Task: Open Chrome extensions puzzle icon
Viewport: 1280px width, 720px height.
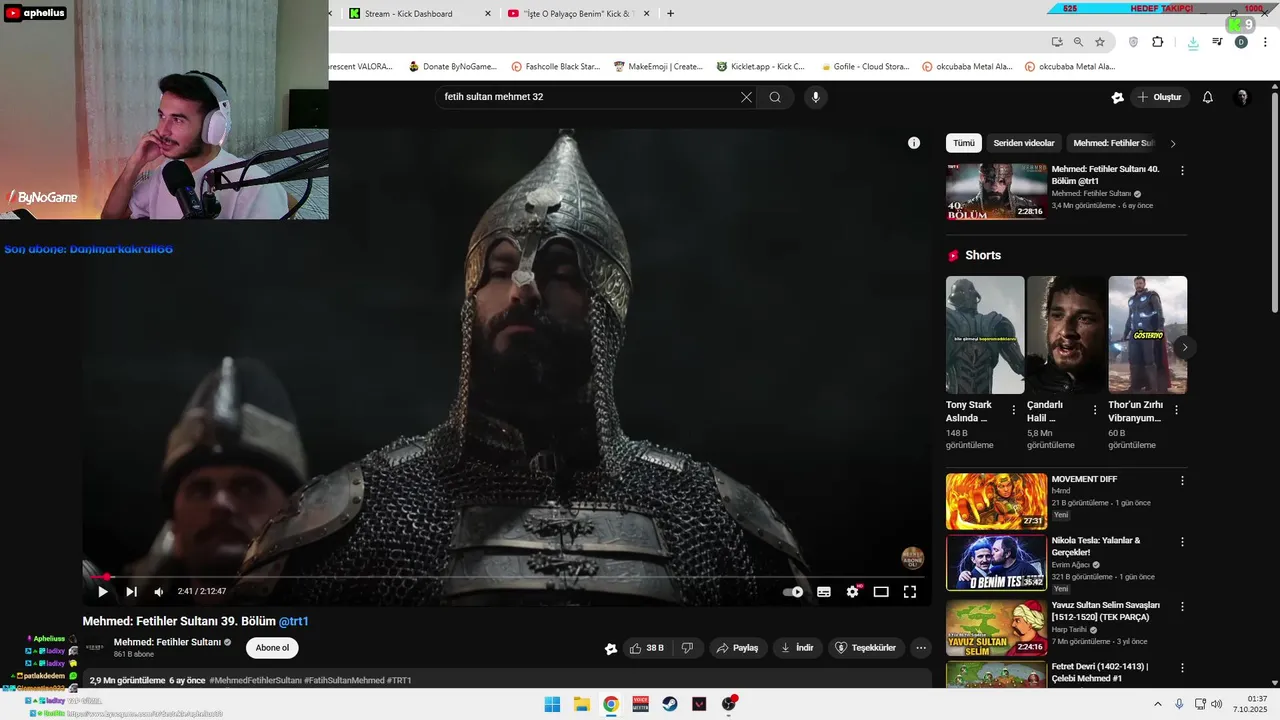Action: 1158,42
